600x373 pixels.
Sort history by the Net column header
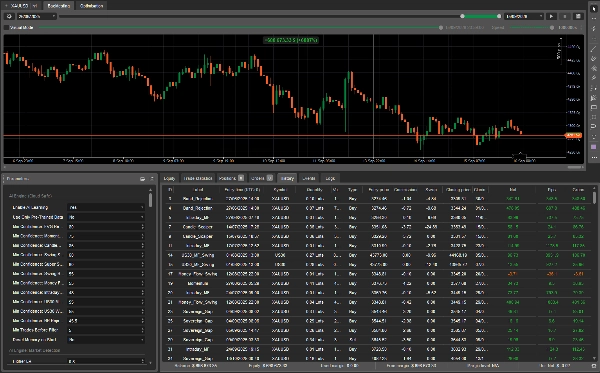point(513,189)
